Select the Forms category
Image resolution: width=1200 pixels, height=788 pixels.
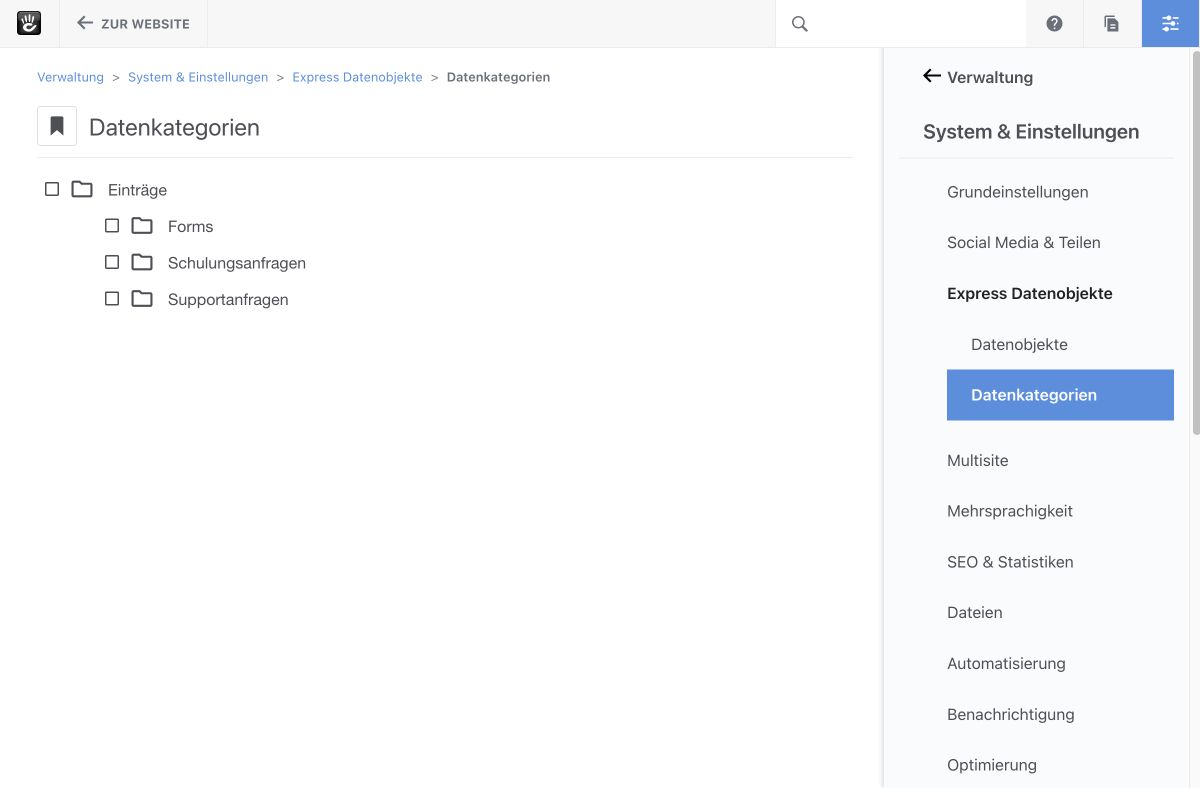[190, 227]
